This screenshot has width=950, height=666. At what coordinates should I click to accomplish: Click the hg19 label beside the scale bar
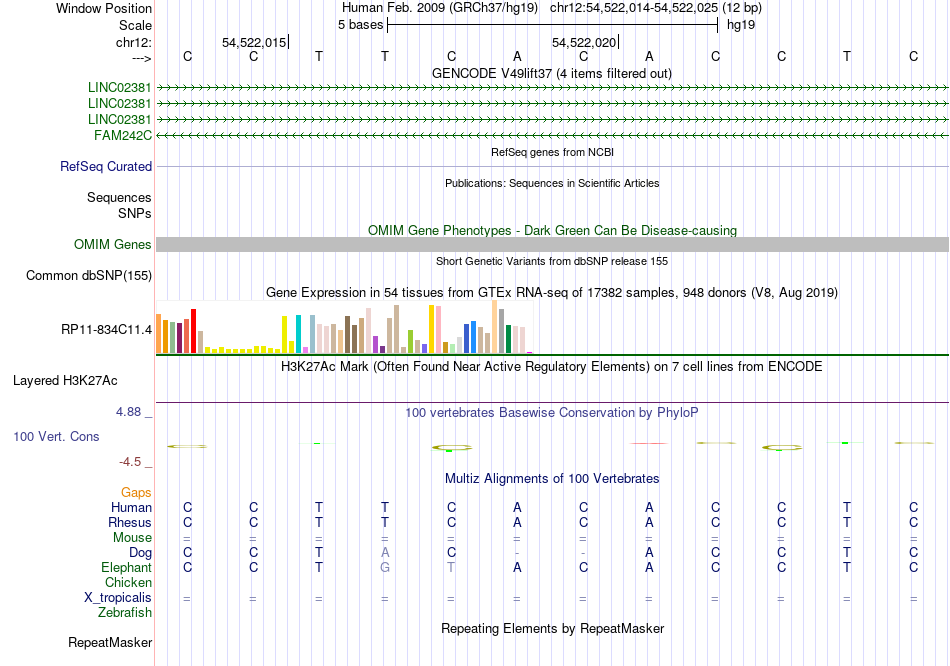(740, 25)
